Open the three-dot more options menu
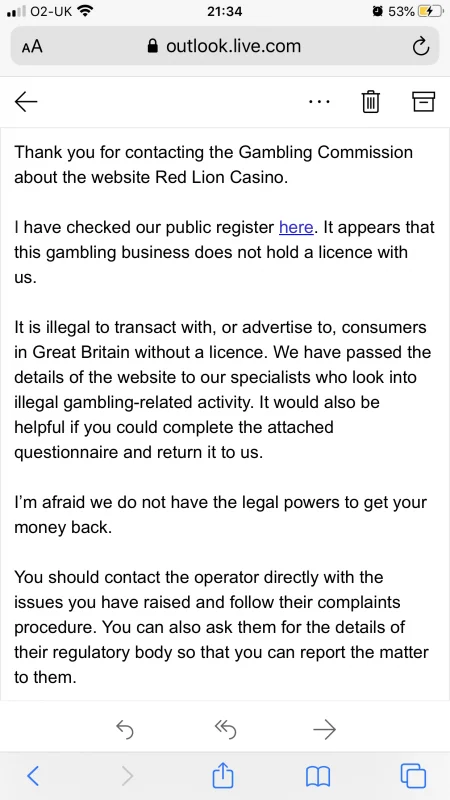 pyautogui.click(x=319, y=102)
